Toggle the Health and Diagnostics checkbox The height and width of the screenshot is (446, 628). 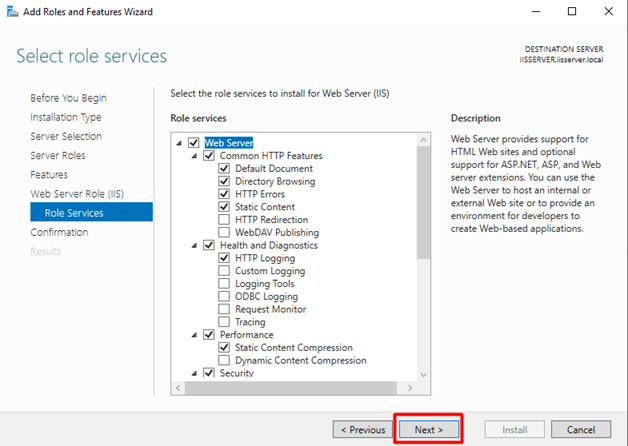pos(209,245)
